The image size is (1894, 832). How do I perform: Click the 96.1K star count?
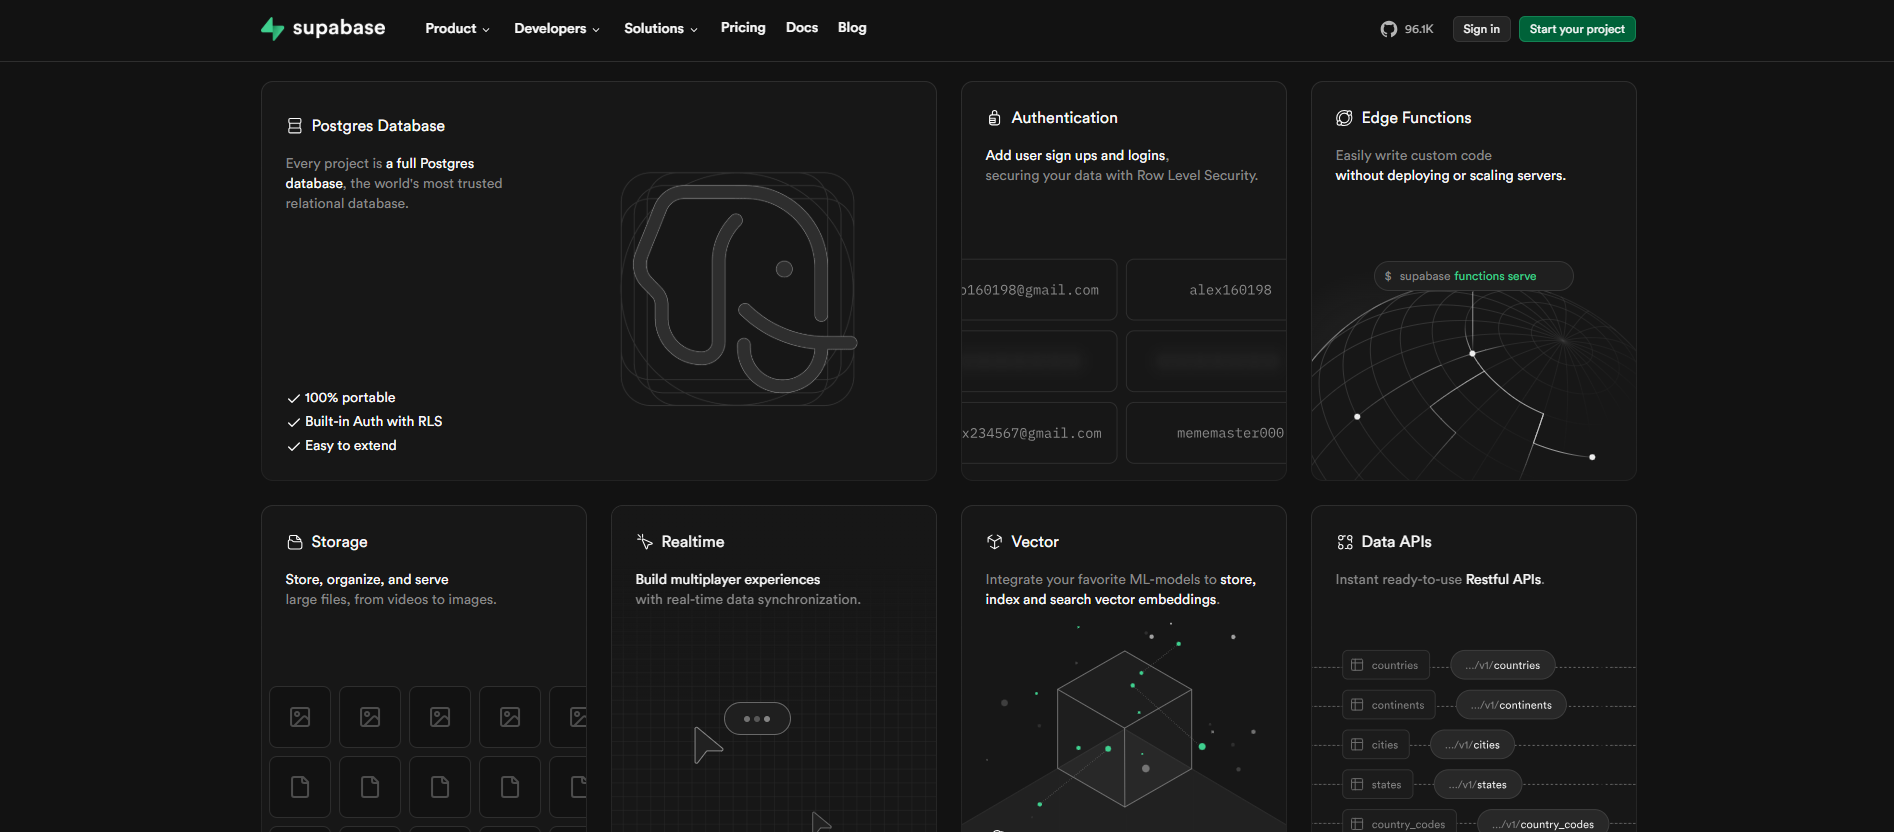pyautogui.click(x=1418, y=29)
